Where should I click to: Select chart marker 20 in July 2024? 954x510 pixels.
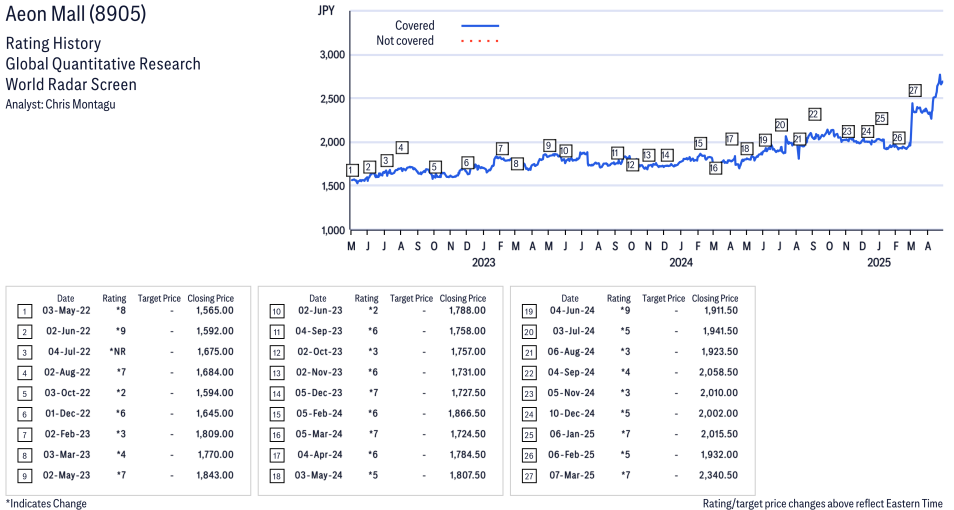tap(781, 125)
